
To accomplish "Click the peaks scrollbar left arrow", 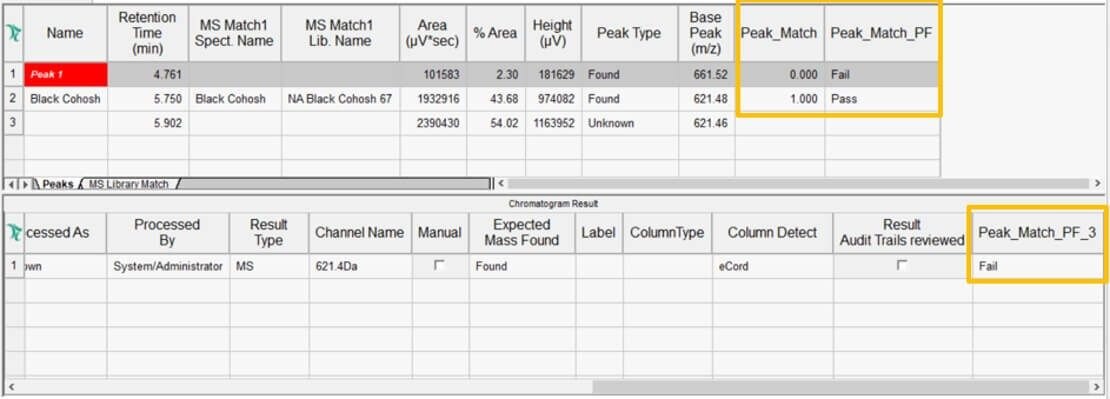I will click(502, 183).
